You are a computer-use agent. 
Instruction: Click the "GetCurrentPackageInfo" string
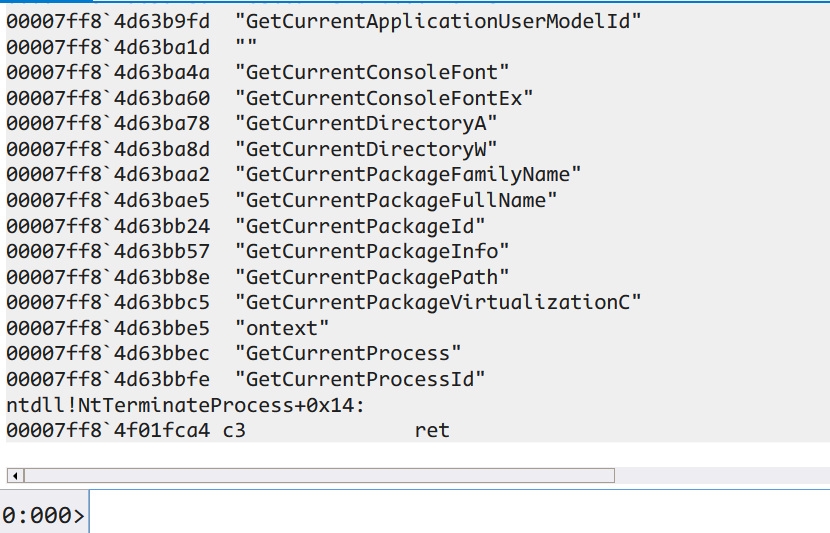[x=372, y=251]
